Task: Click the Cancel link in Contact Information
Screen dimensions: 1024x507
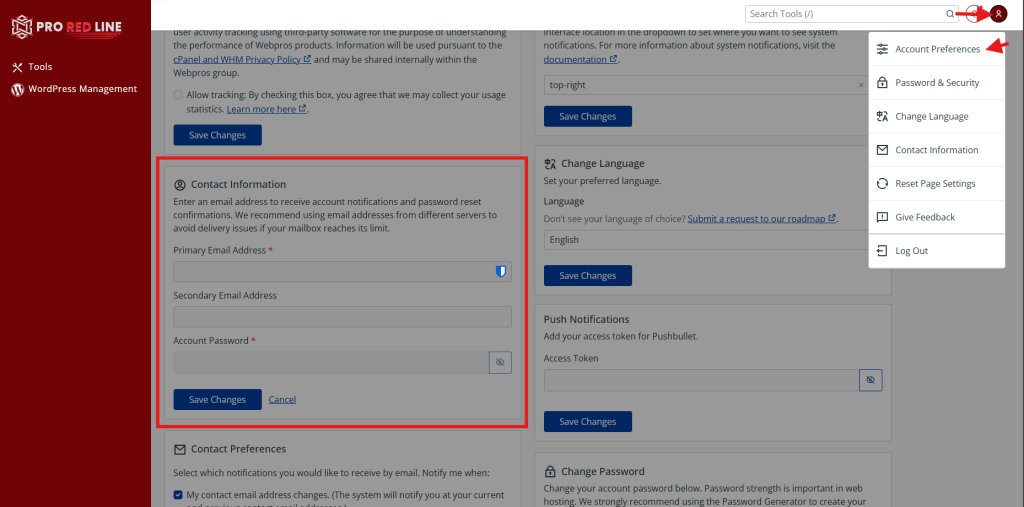Action: point(282,400)
